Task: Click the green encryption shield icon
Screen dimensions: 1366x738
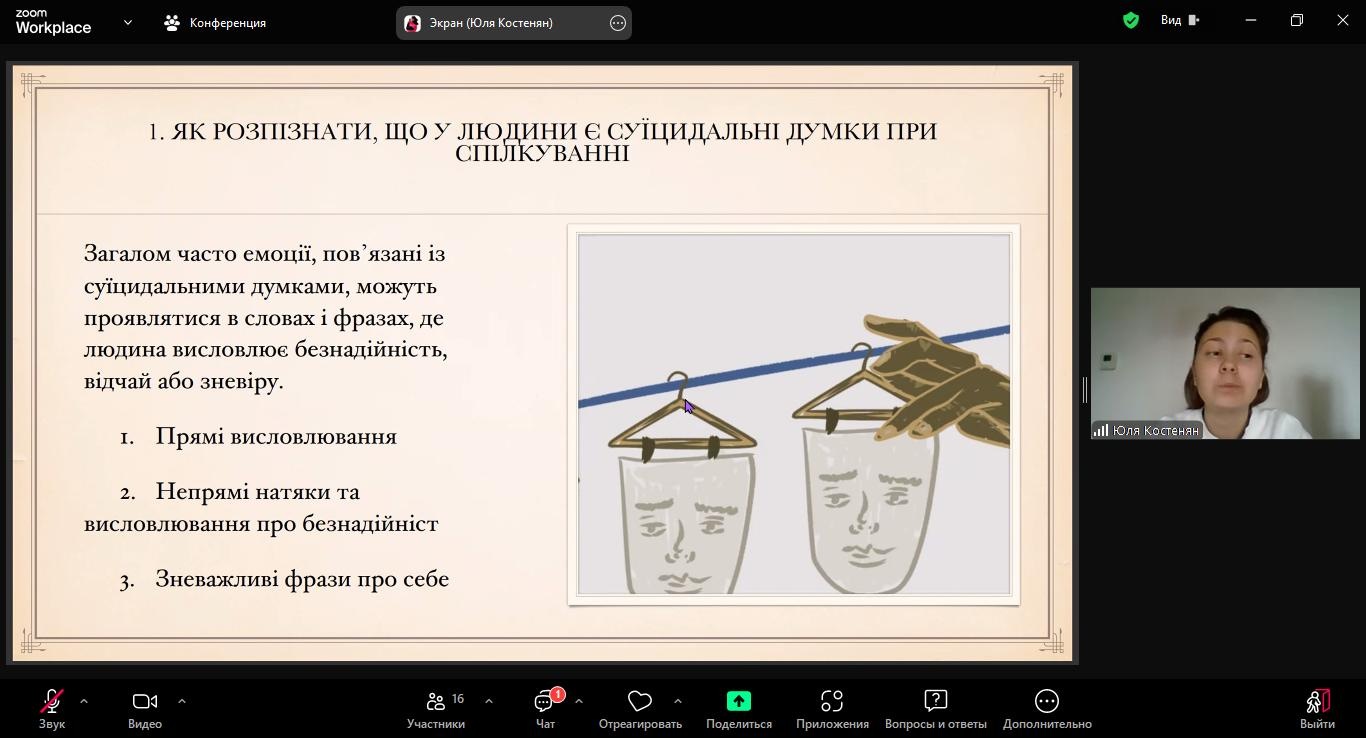Action: [x=1131, y=20]
